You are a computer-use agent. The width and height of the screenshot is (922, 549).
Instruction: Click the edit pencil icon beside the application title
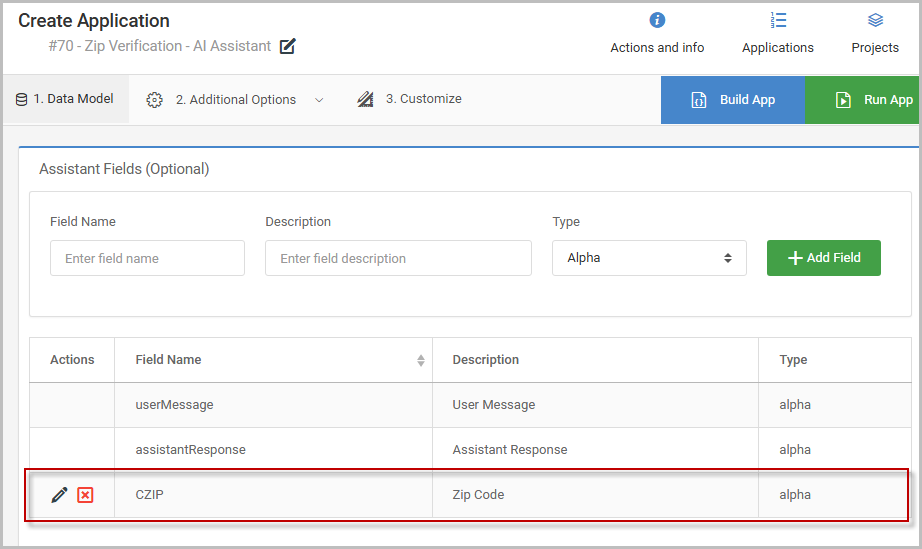coord(288,46)
